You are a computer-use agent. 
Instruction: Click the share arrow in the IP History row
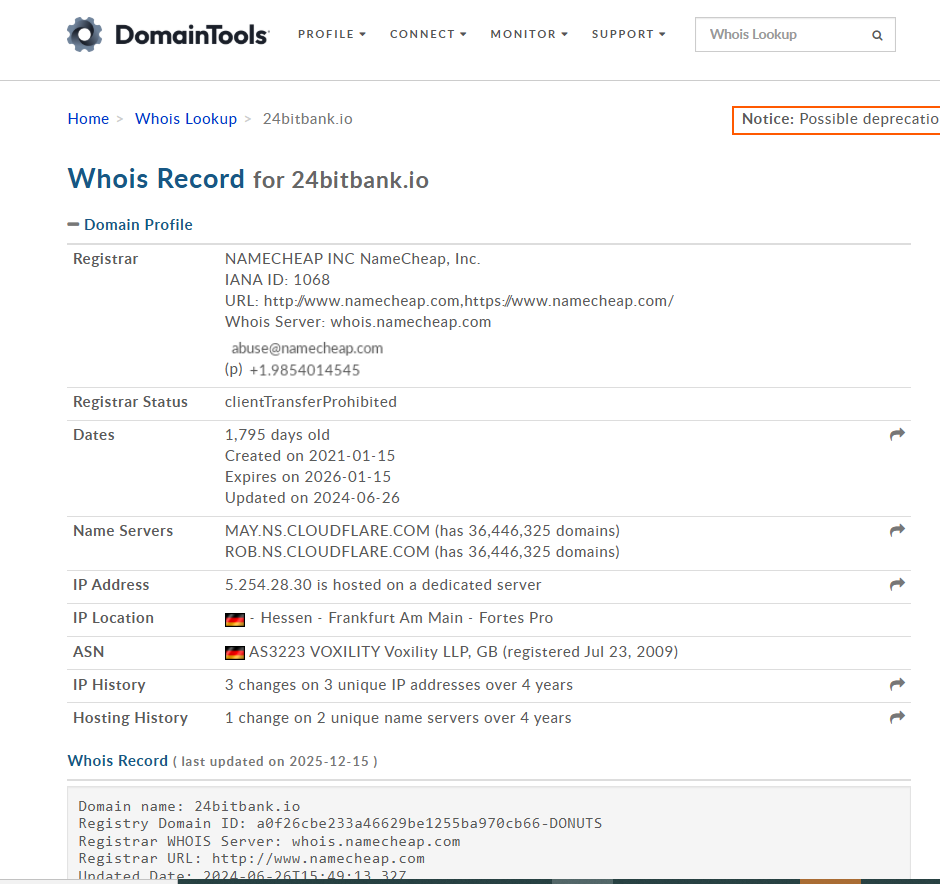coord(897,684)
